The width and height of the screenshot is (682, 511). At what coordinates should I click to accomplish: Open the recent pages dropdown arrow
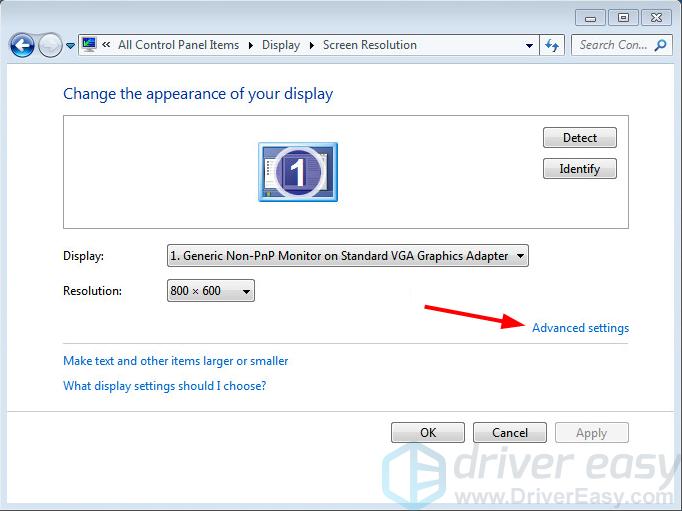[70, 46]
